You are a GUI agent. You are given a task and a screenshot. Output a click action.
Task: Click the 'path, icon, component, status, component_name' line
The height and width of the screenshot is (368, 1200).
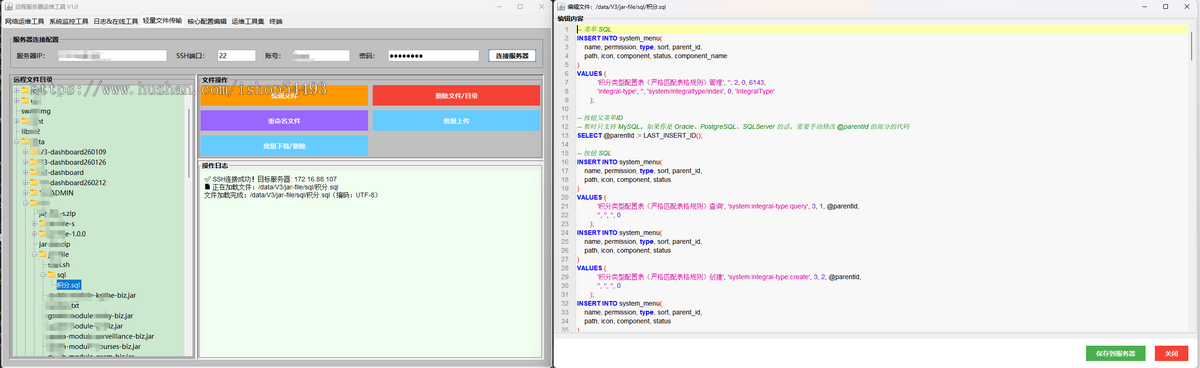click(656, 56)
